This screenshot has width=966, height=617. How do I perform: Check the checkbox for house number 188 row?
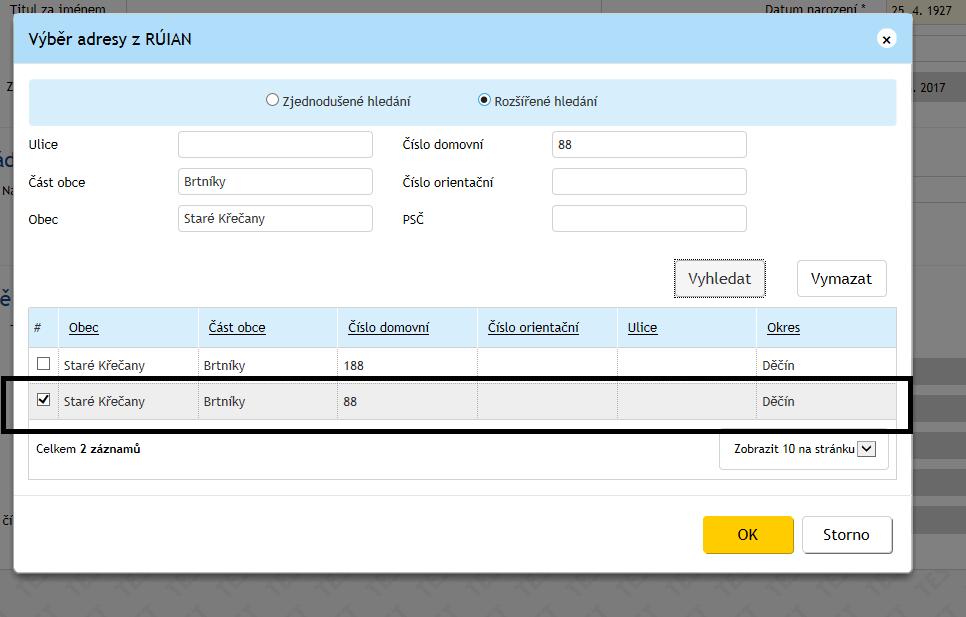click(x=43, y=363)
